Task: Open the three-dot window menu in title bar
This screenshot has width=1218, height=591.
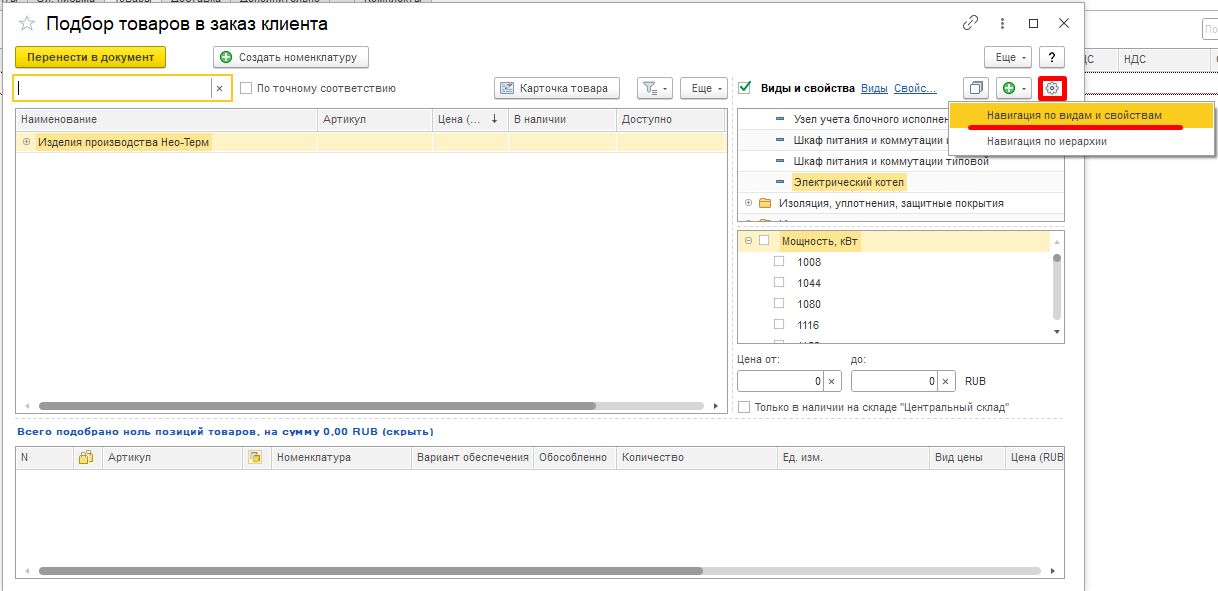Action: click(x=1002, y=23)
